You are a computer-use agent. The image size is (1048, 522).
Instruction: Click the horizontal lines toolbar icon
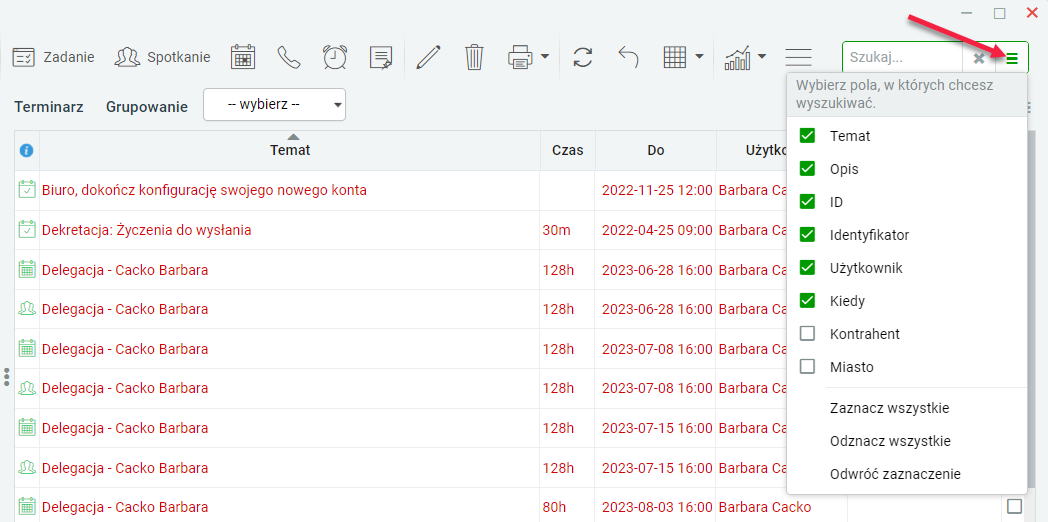pos(798,57)
